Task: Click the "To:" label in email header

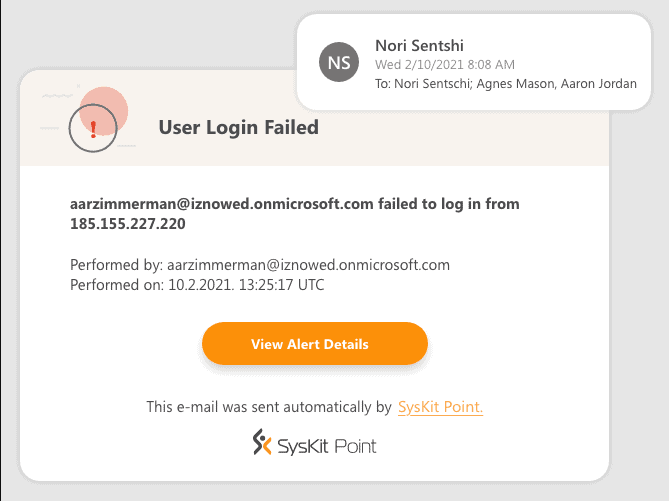Action: point(383,84)
